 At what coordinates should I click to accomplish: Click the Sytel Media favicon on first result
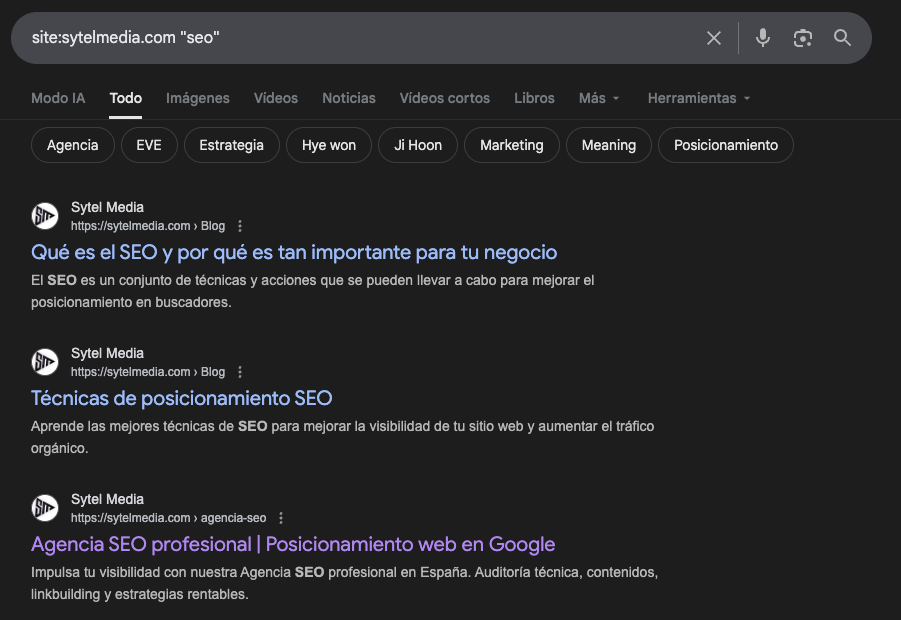click(x=44, y=215)
